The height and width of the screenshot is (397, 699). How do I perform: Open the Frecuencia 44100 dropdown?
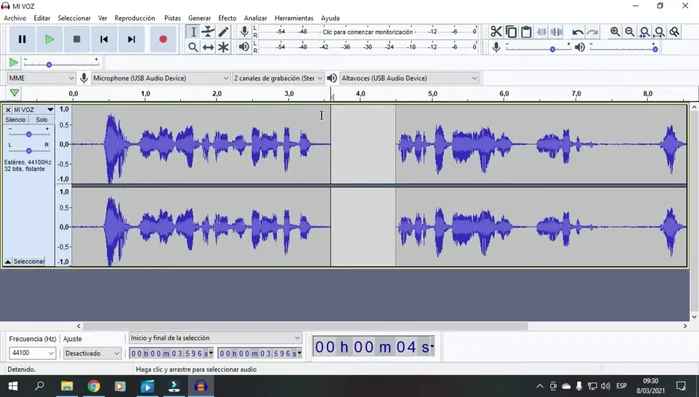coord(32,353)
